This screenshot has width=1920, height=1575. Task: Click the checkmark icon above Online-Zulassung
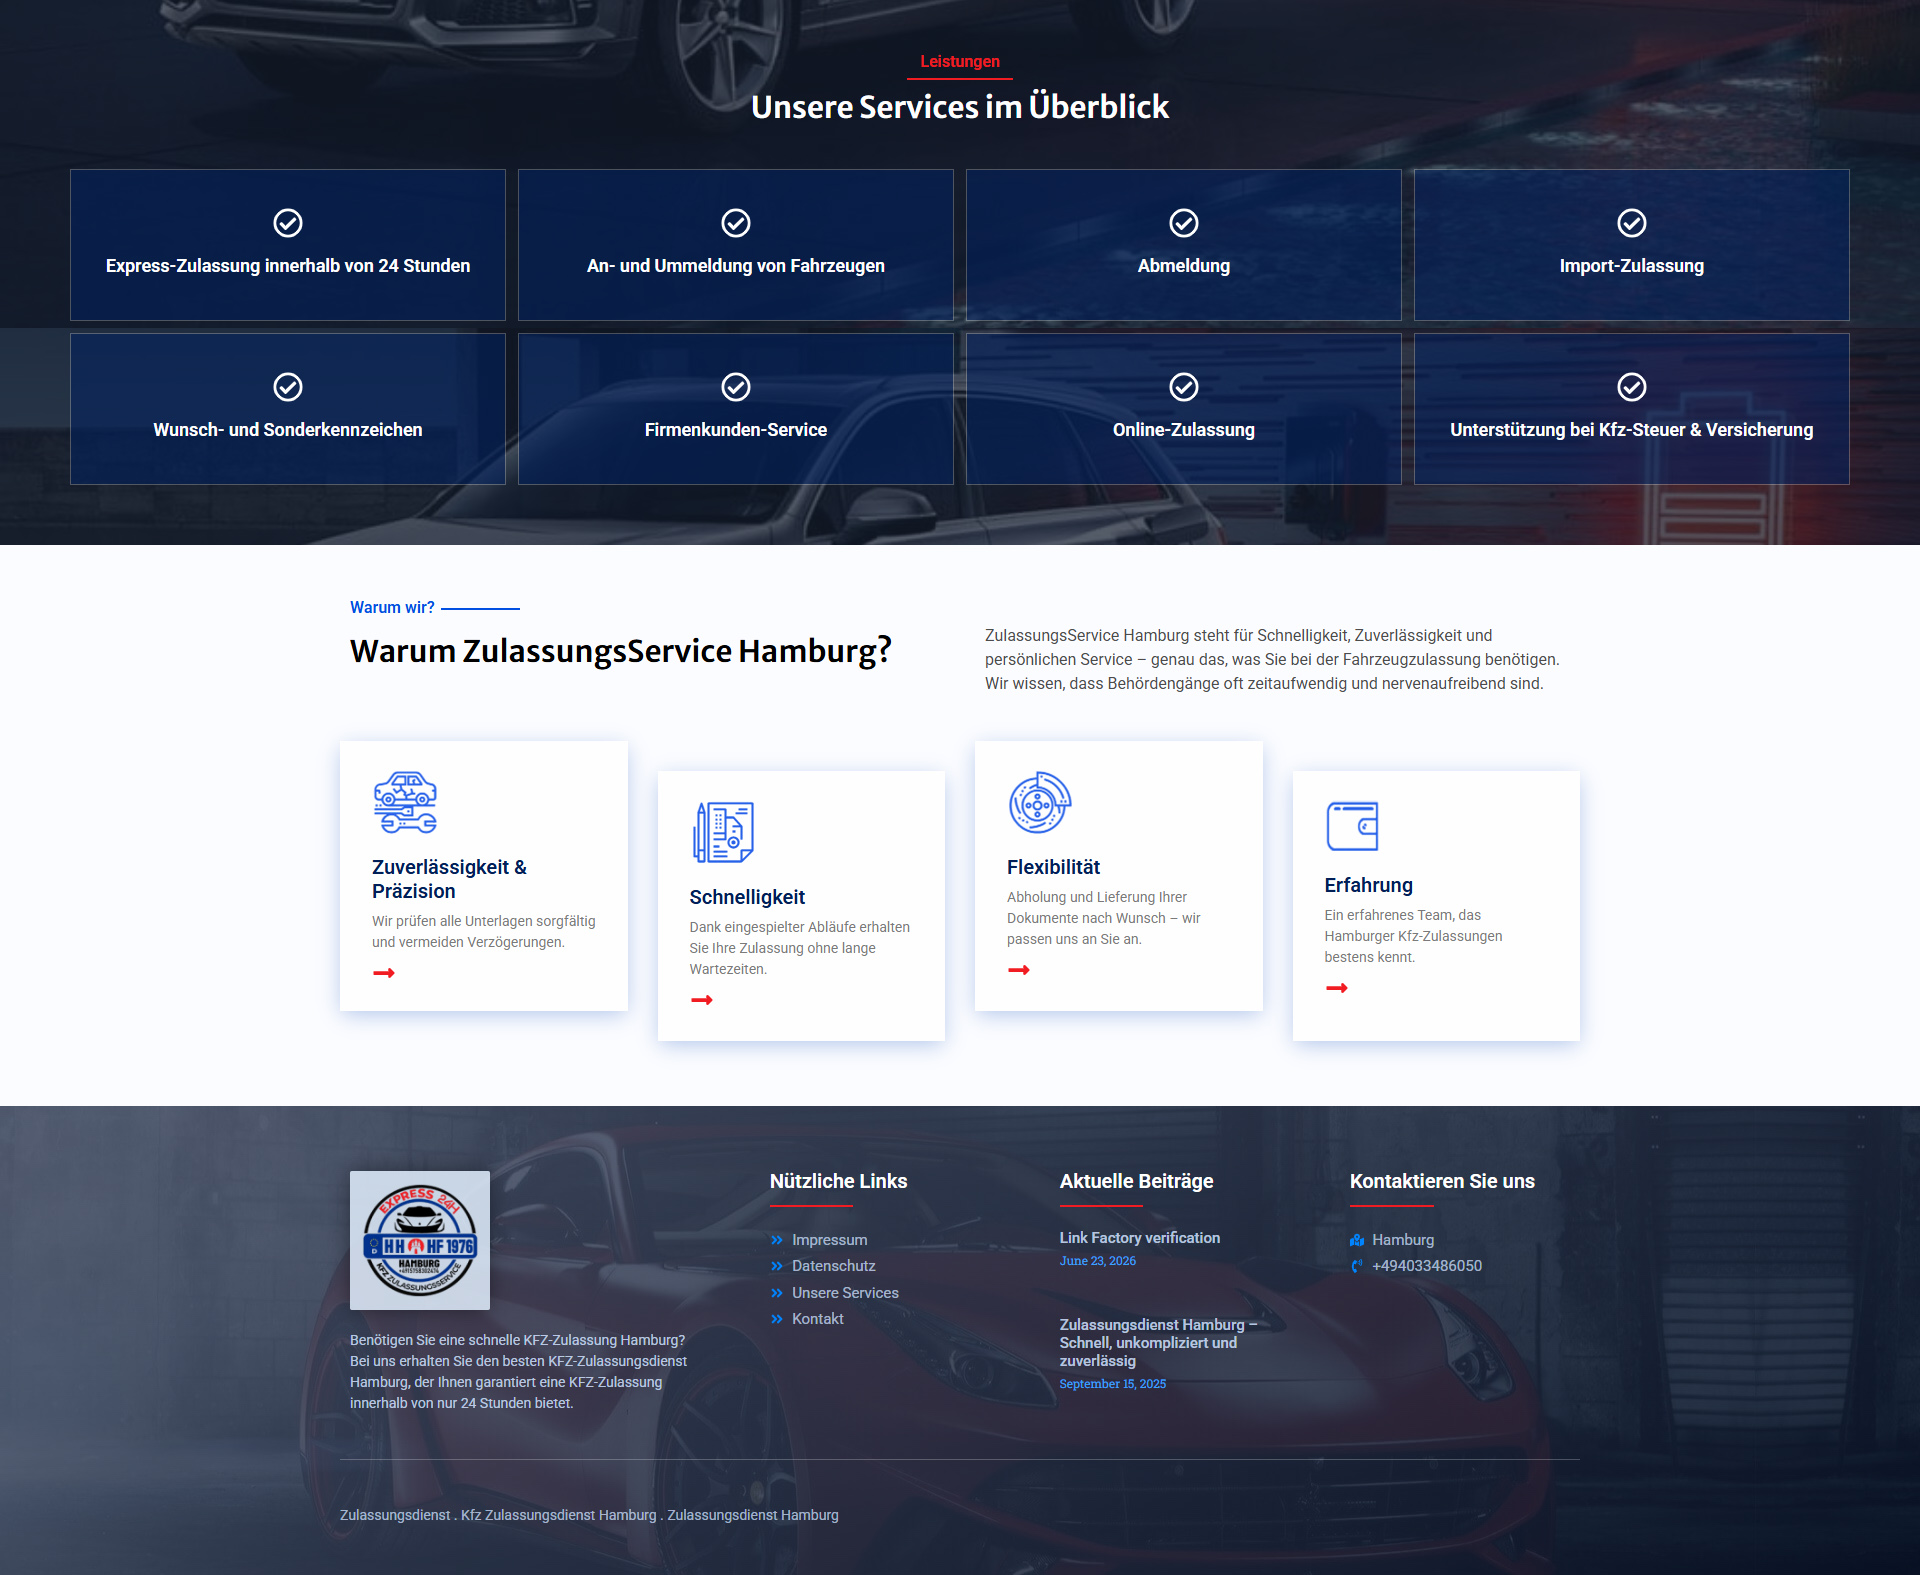point(1184,387)
